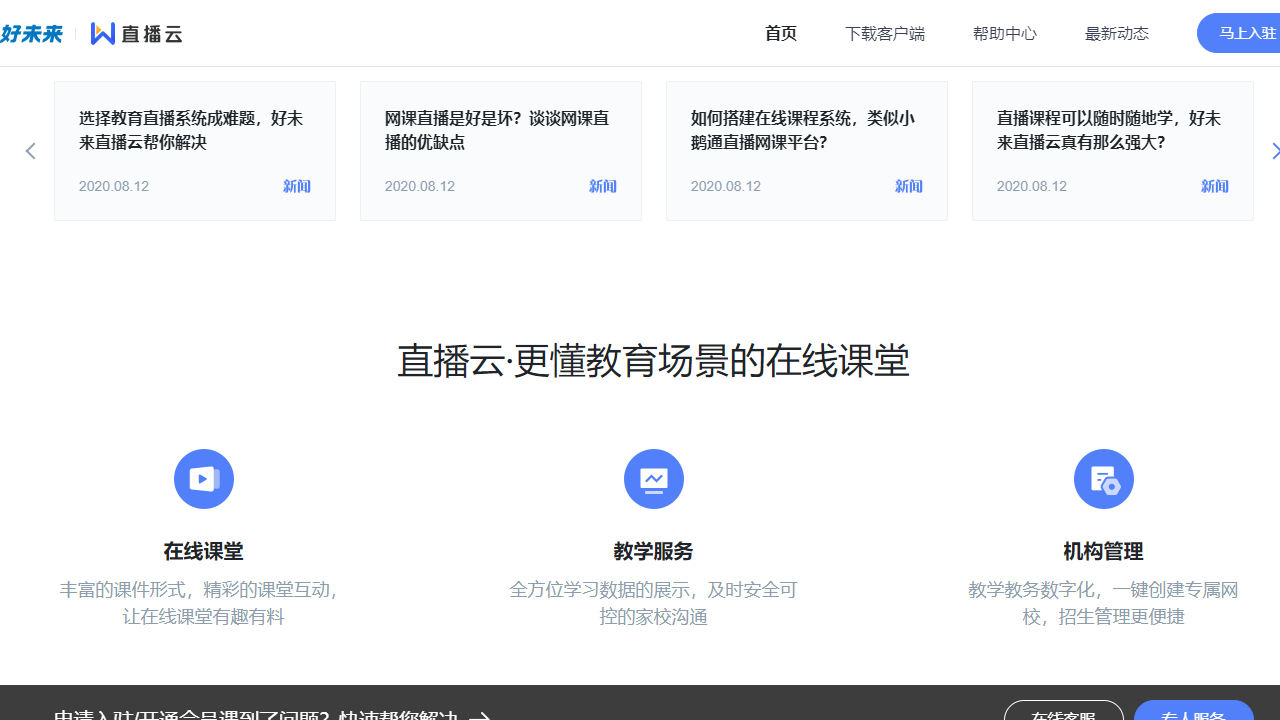Open the 如何搭建在线课程系统 news card

coord(806,150)
